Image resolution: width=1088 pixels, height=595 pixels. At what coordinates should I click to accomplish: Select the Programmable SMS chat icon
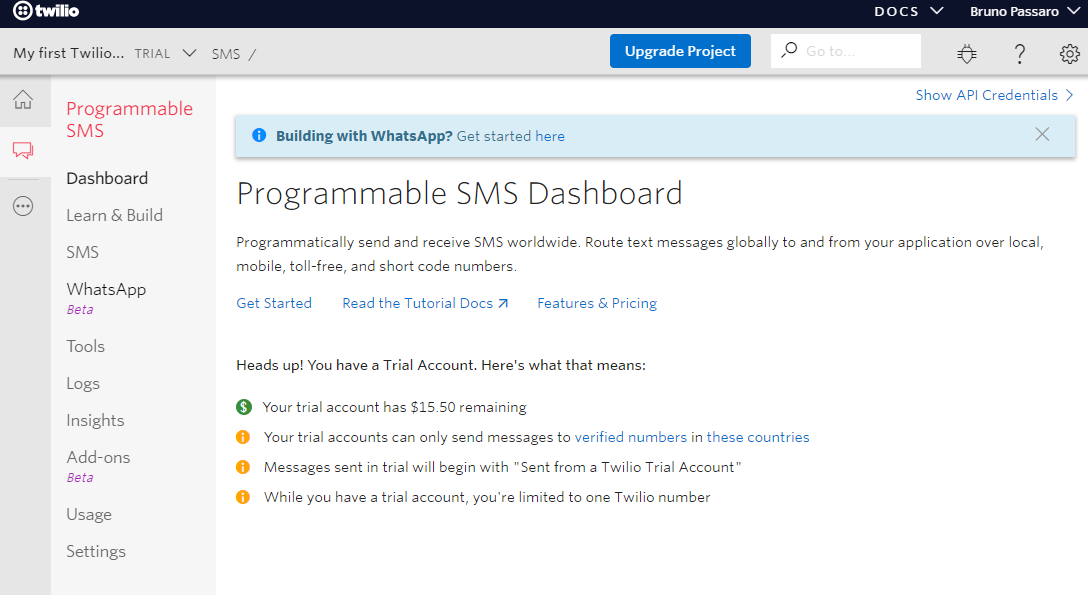click(23, 150)
